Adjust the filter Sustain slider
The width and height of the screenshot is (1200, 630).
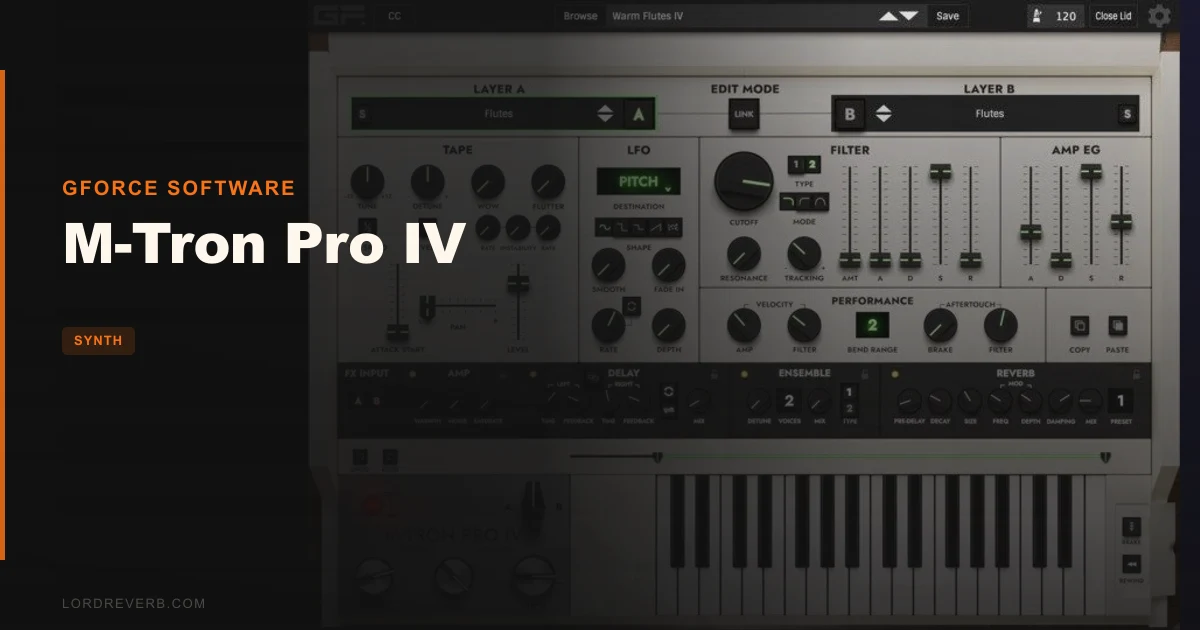939,173
